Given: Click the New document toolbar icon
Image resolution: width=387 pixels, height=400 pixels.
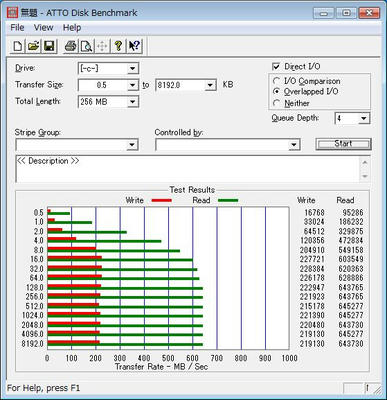Looking at the screenshot, I should pyautogui.click(x=17, y=46).
